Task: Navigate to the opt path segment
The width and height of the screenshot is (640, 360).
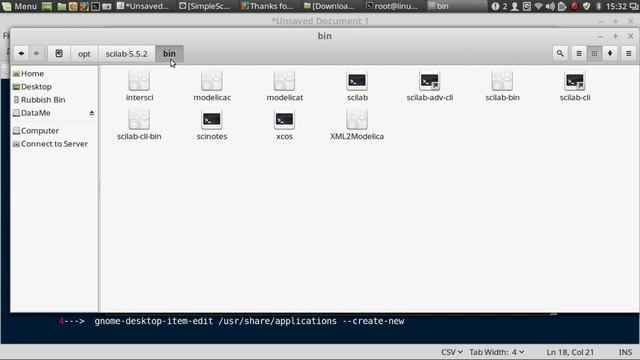Action: click(x=84, y=53)
